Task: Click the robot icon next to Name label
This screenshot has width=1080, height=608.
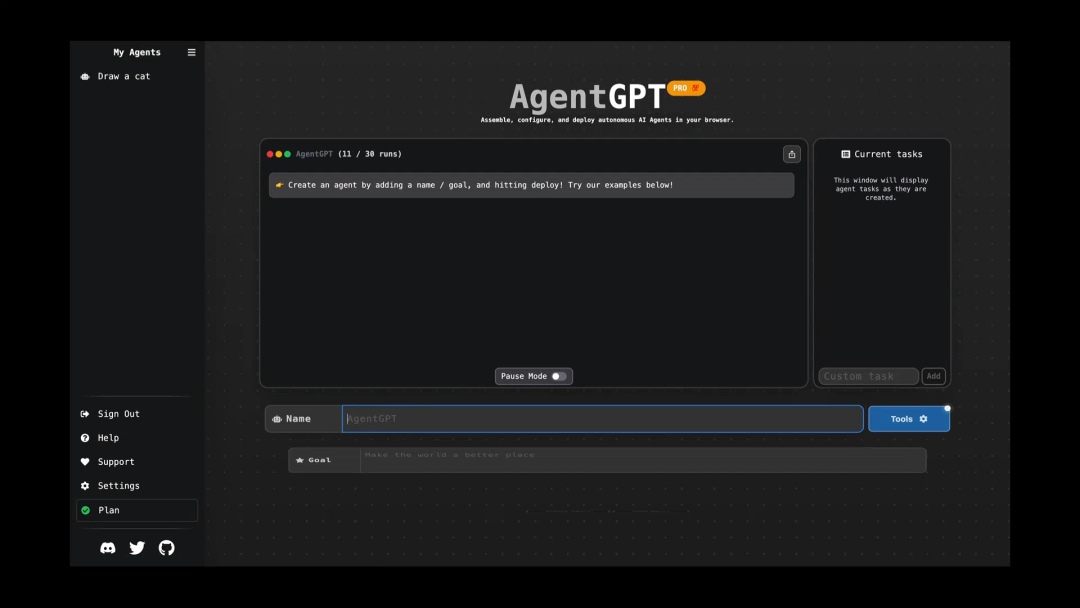Action: (x=277, y=419)
